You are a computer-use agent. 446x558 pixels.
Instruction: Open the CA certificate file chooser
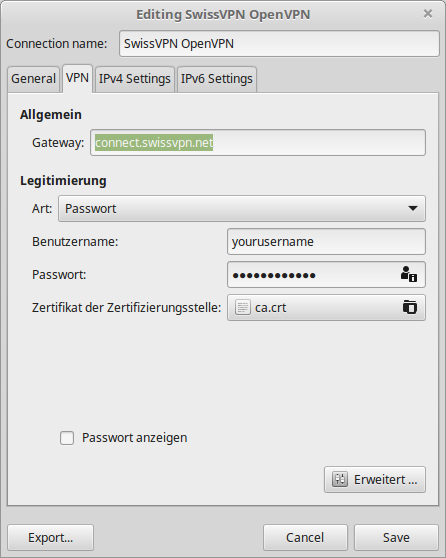pyautogui.click(x=326, y=307)
